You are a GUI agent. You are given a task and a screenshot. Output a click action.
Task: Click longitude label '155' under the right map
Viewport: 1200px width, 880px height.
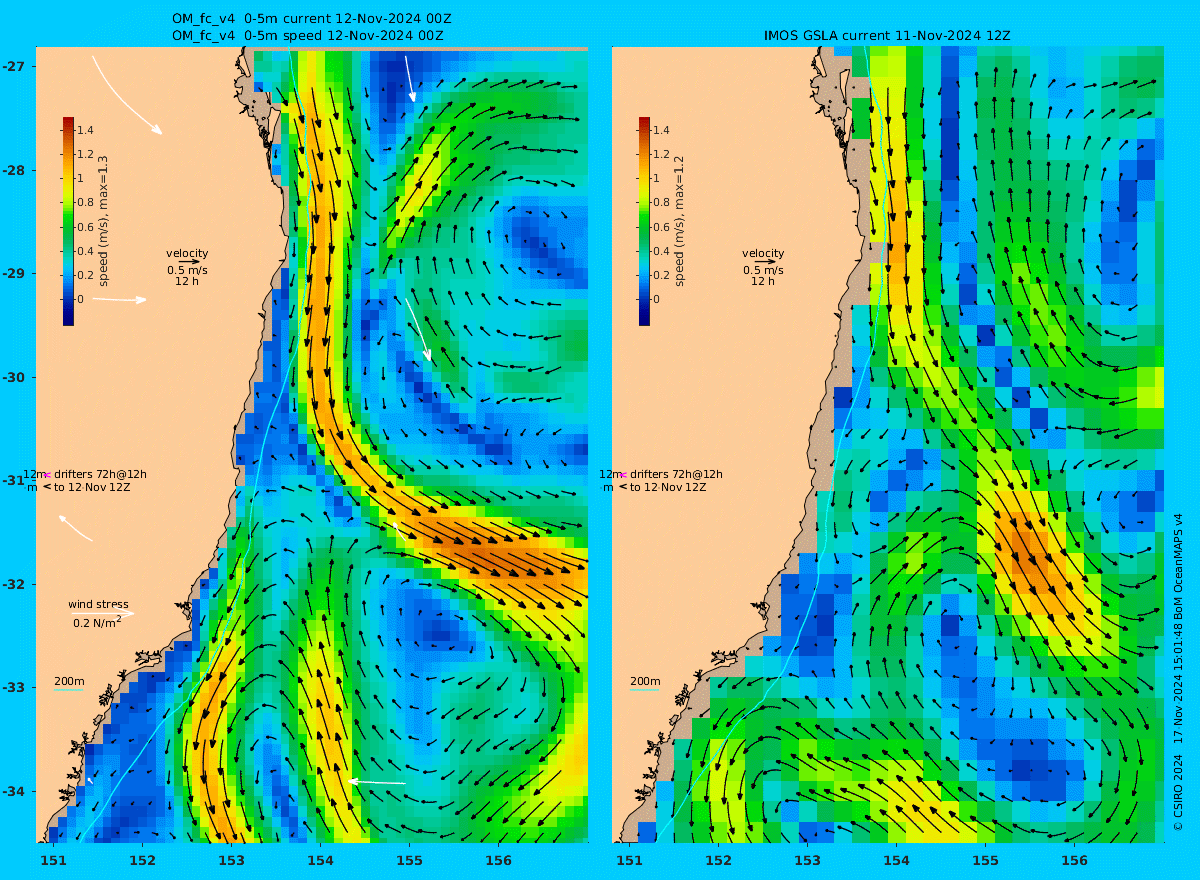click(x=985, y=860)
